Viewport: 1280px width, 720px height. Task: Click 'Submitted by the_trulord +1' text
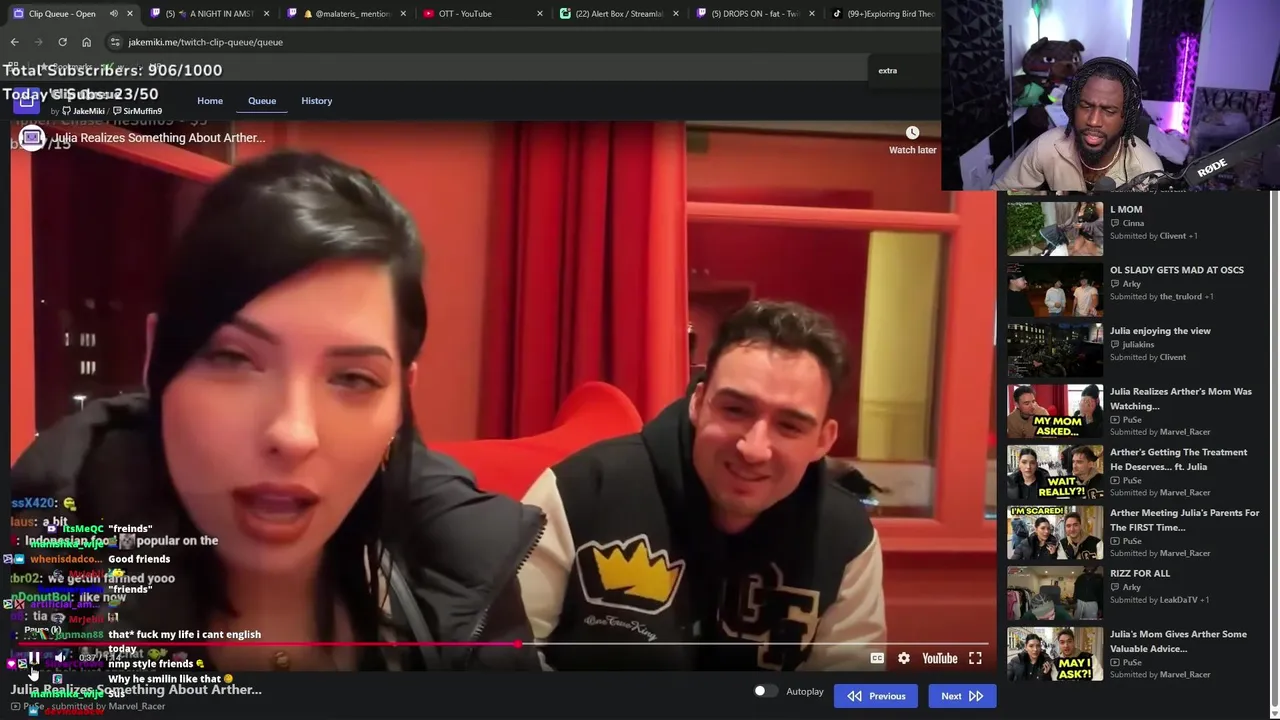(1162, 297)
